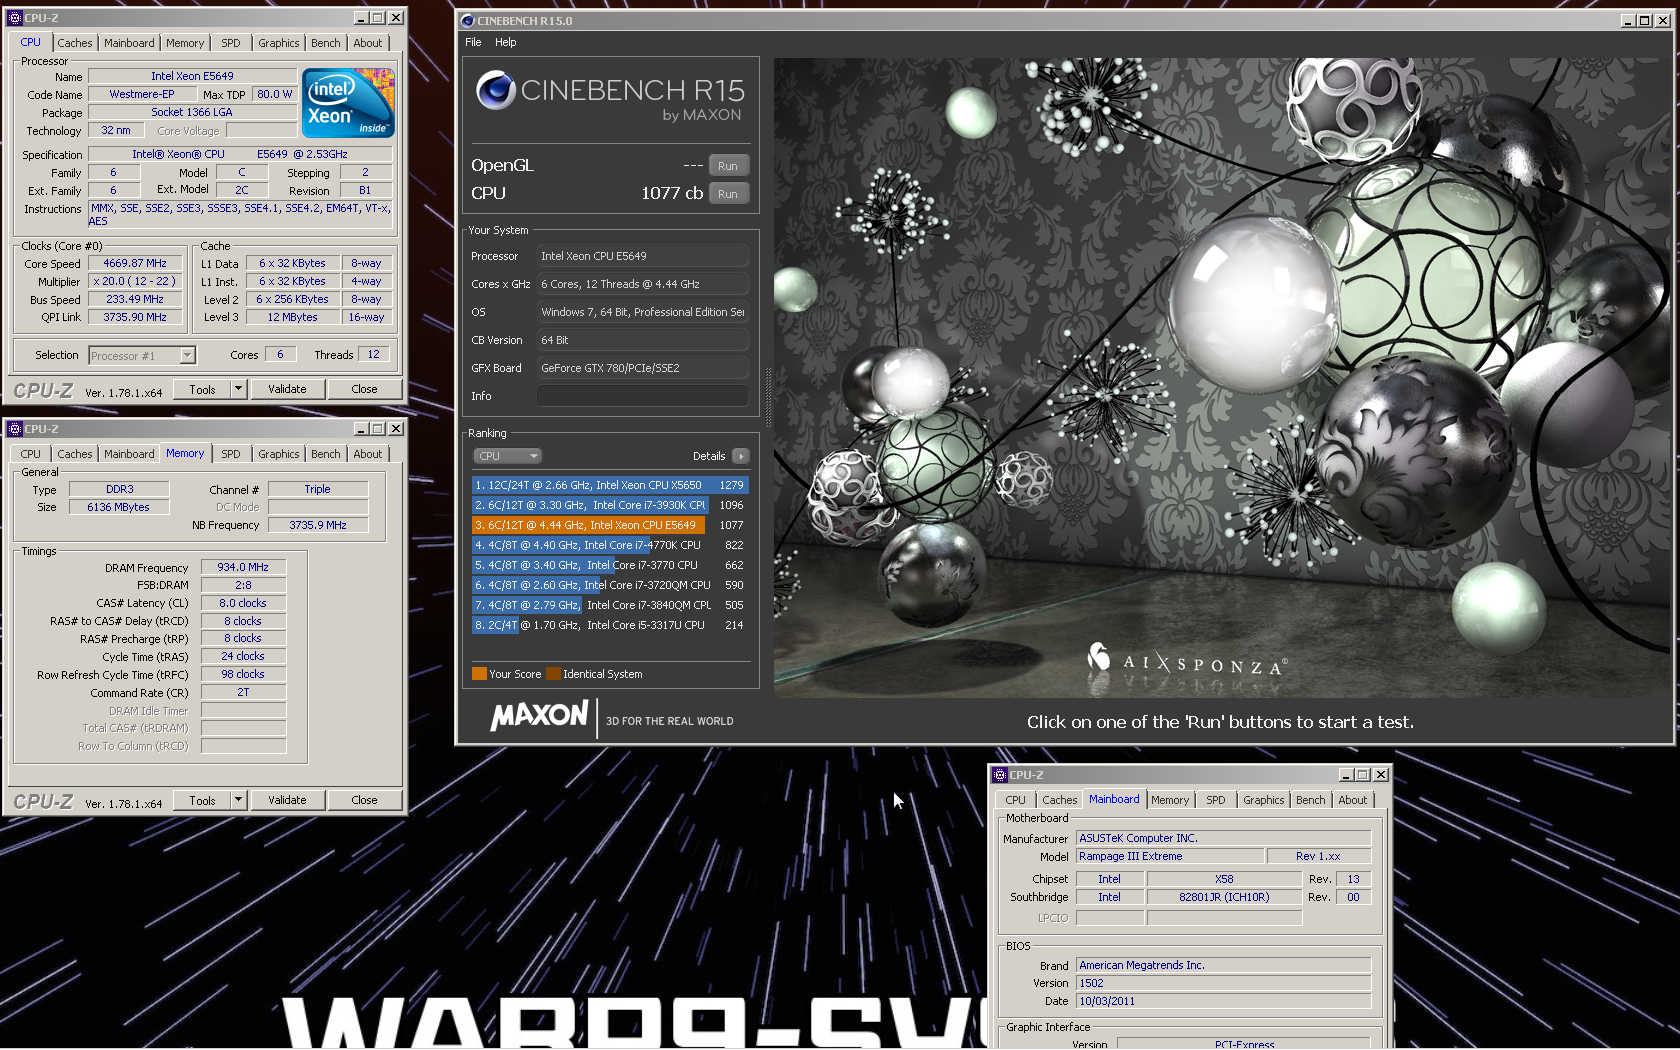Click the MAXON logo at bottom

[539, 716]
